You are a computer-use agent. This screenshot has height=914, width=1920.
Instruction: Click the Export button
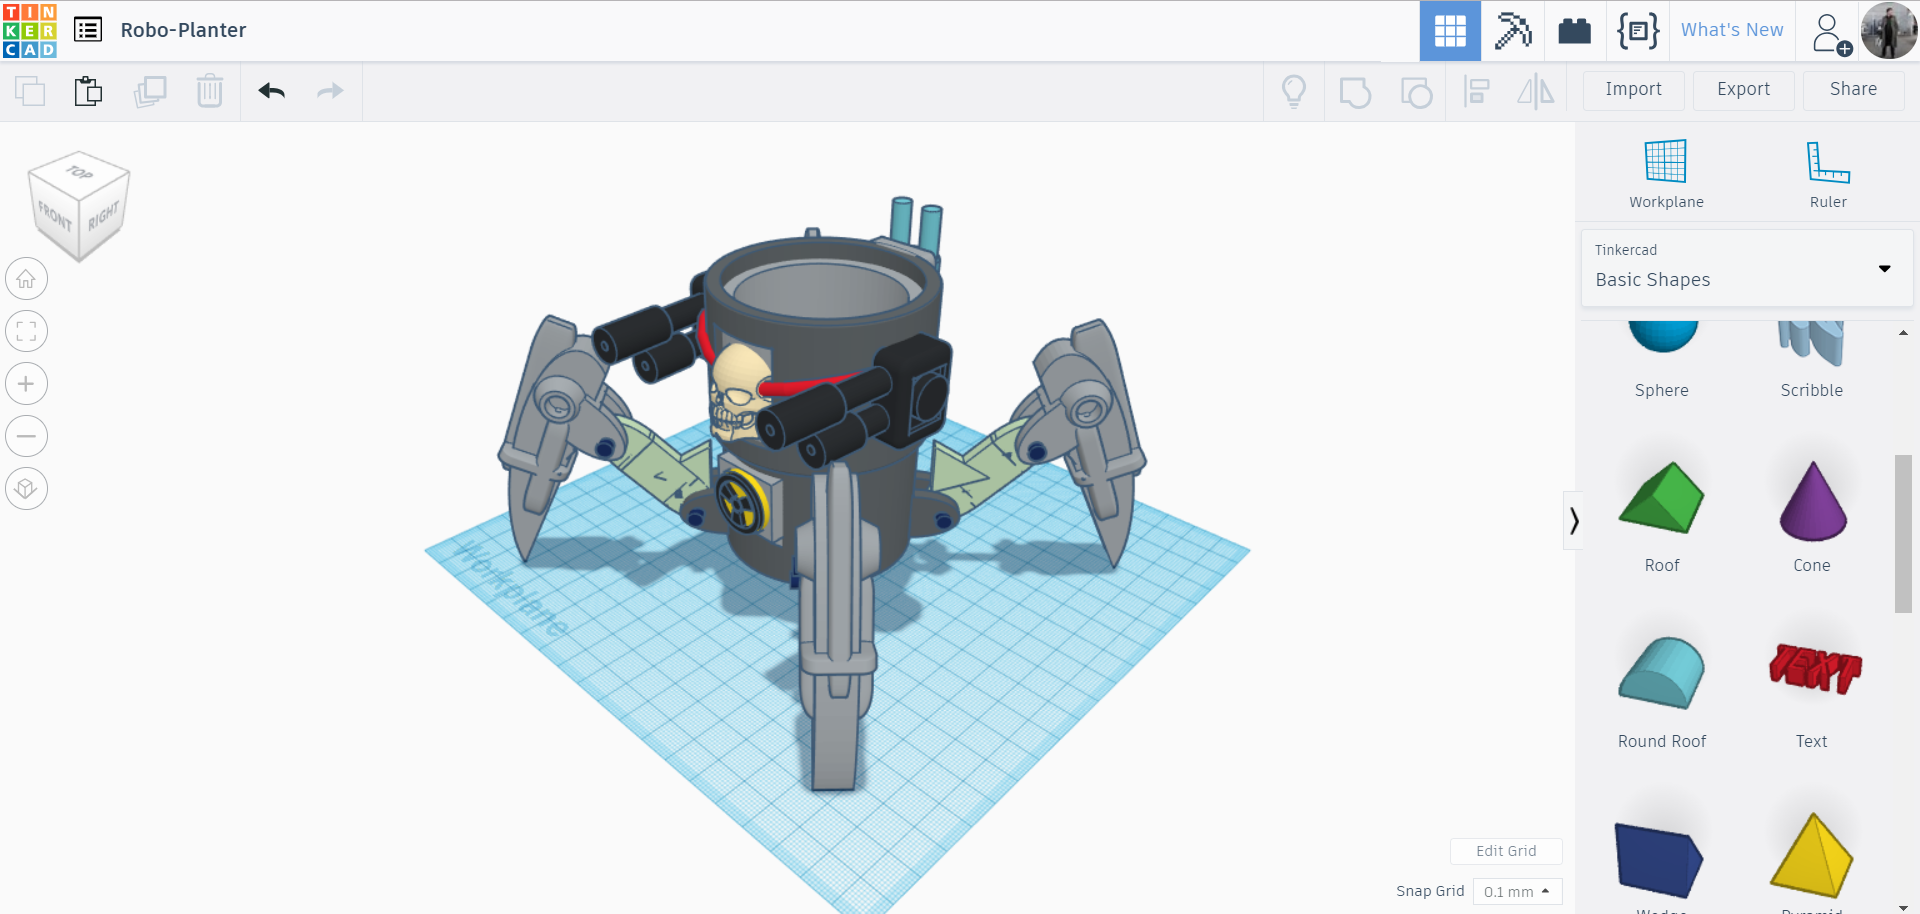1744,90
